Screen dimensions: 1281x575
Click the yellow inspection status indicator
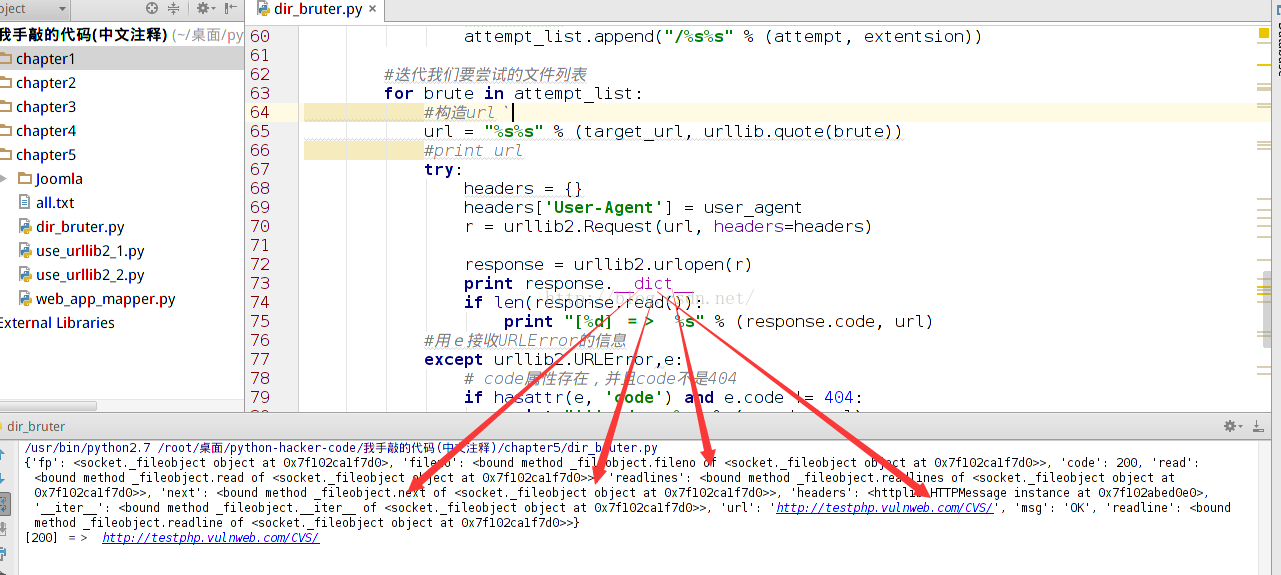pos(1264,34)
